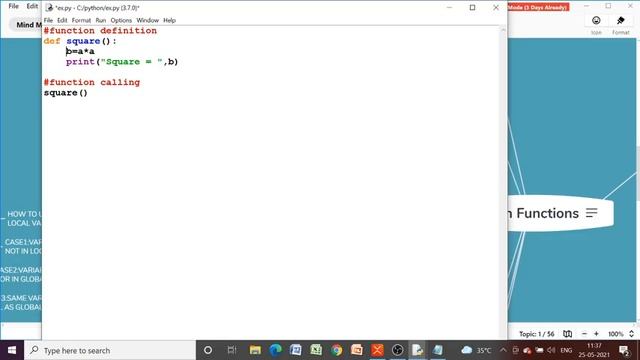Open File Explorer from taskbar

255,350
